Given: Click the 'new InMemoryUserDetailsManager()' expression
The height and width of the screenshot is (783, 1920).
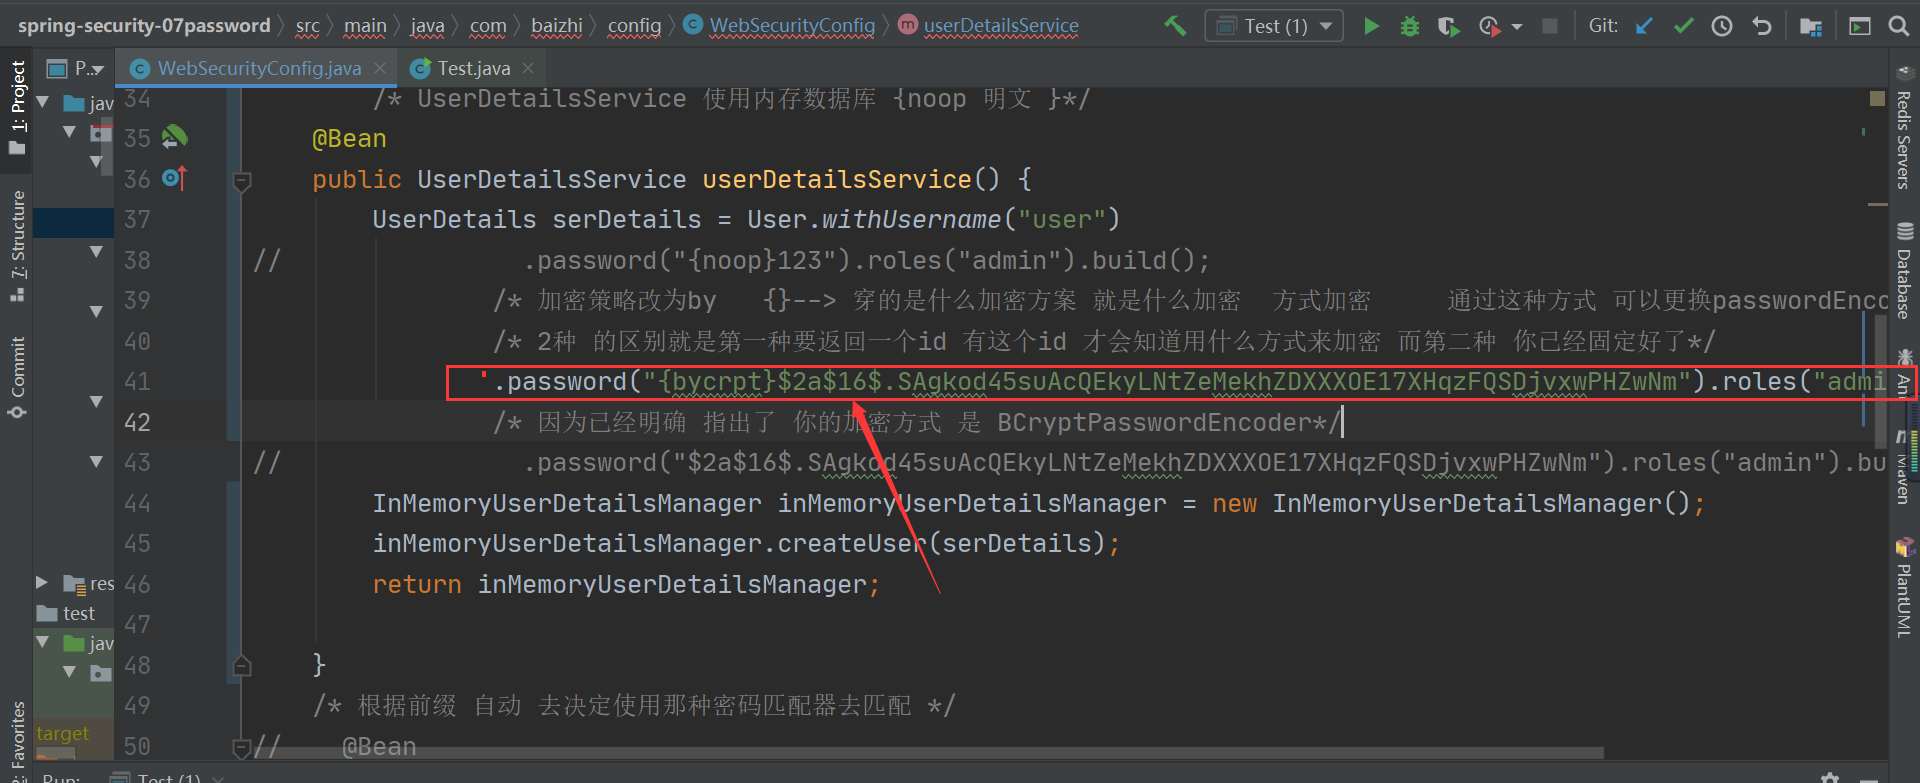Looking at the screenshot, I should [1451, 503].
